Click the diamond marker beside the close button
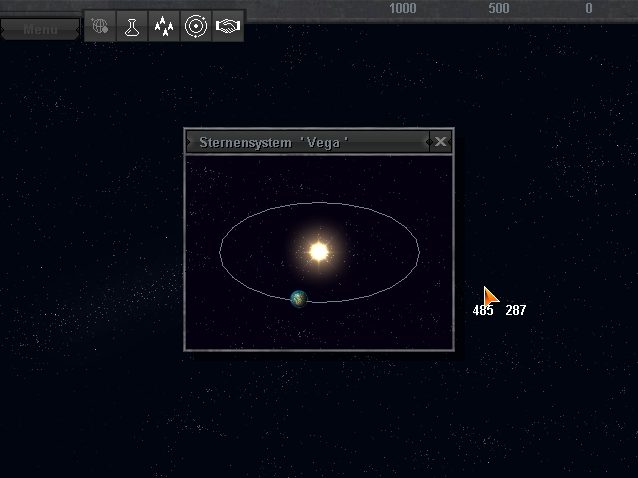 click(x=429, y=142)
